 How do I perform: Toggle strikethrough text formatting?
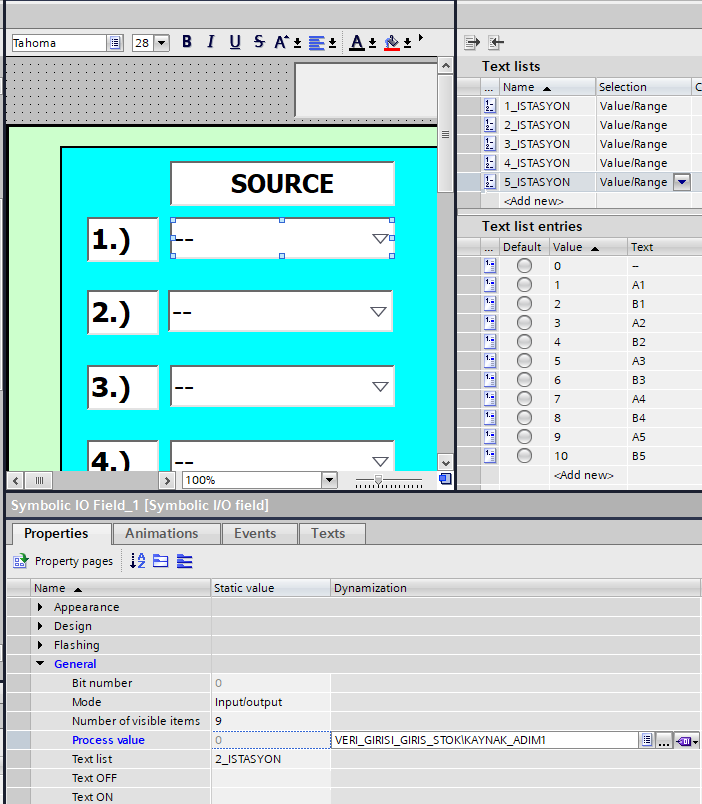[x=259, y=42]
